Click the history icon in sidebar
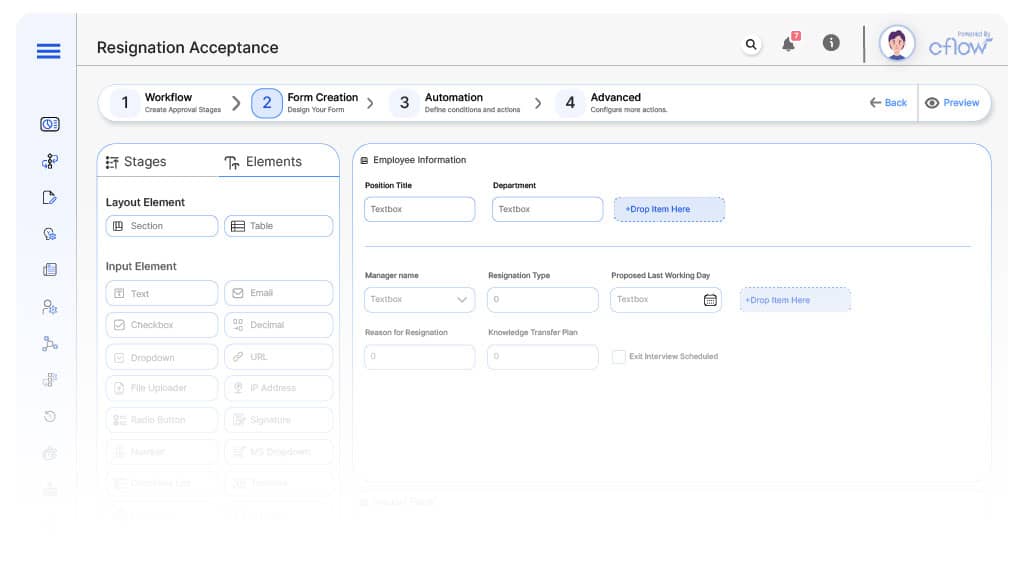Image resolution: width=1024 pixels, height=576 pixels. 50,416
